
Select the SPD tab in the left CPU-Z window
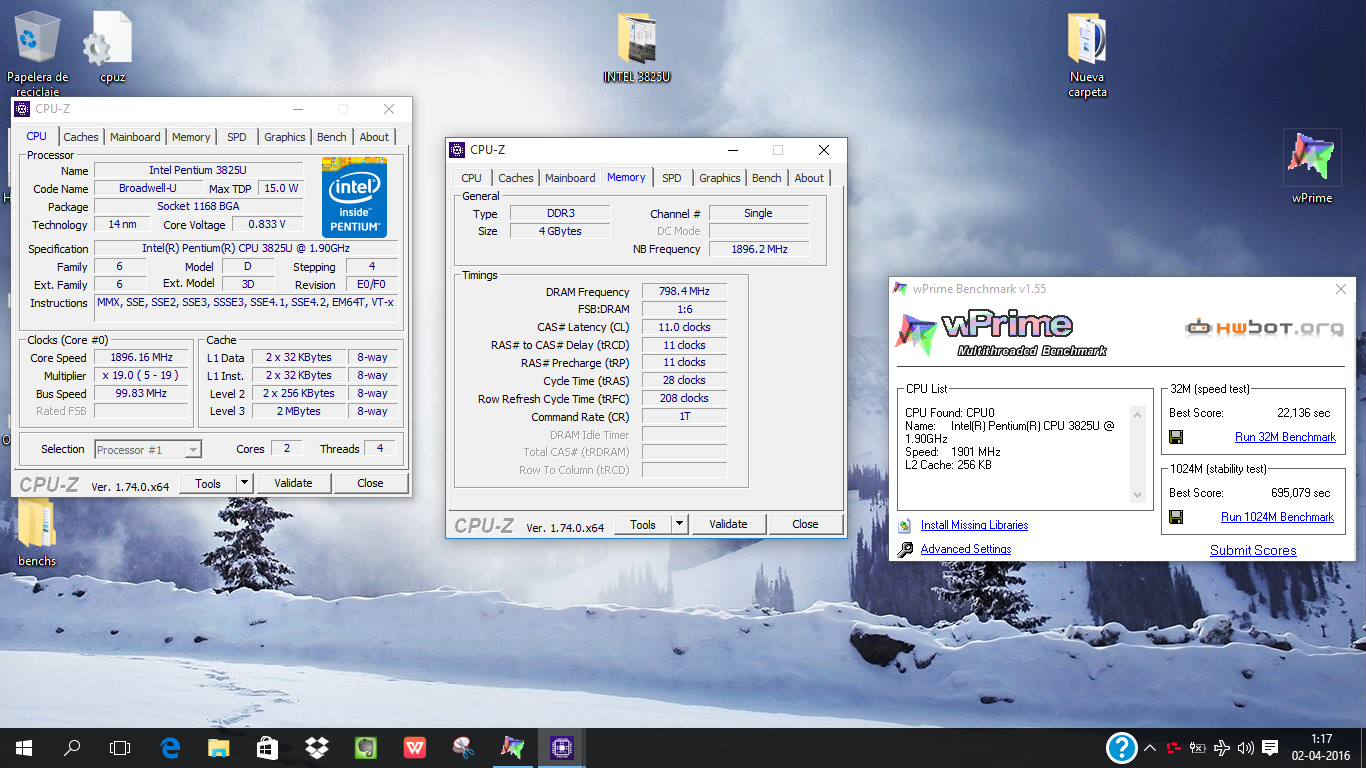236,137
